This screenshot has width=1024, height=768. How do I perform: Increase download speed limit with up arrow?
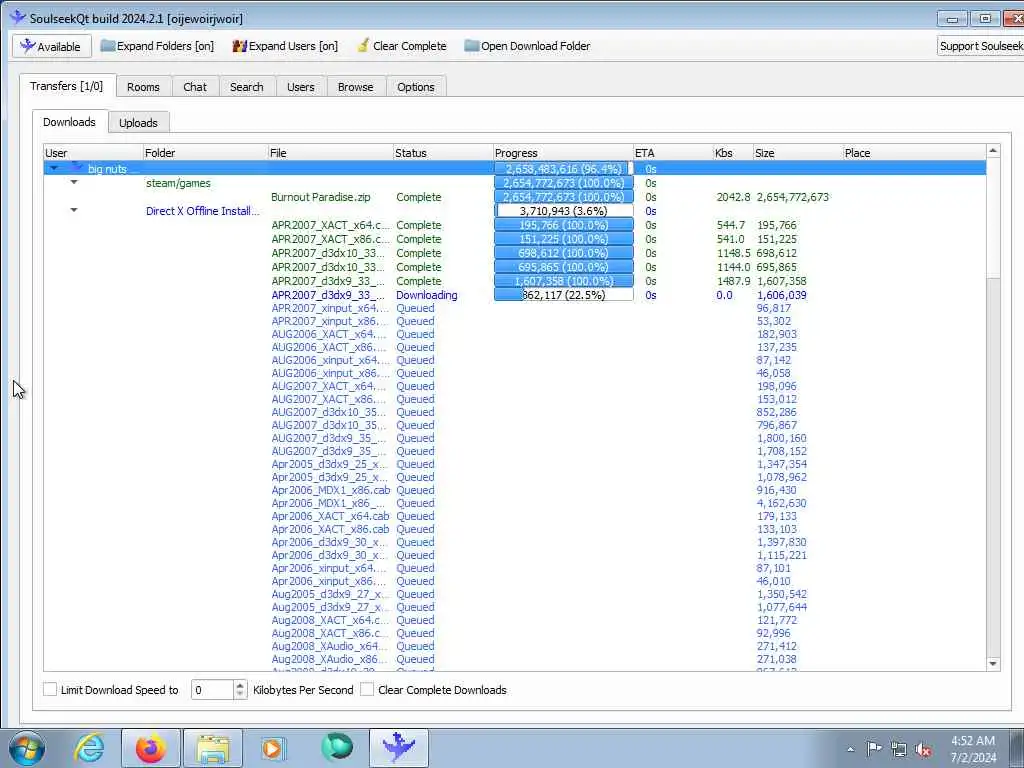240,685
